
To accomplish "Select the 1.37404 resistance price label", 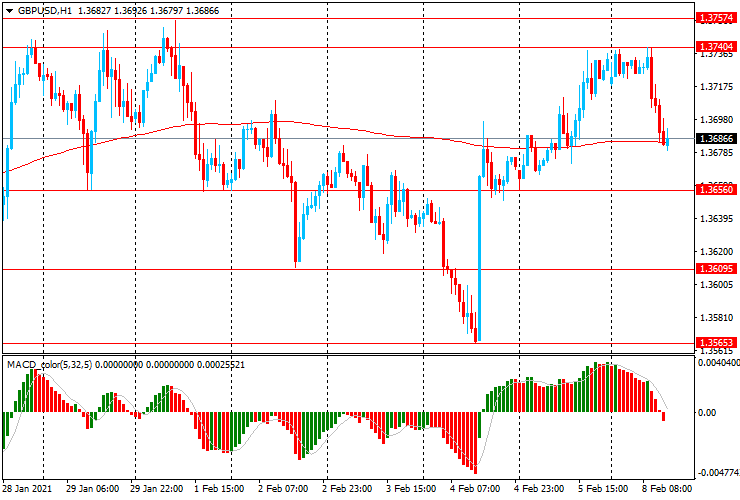I will [717, 47].
